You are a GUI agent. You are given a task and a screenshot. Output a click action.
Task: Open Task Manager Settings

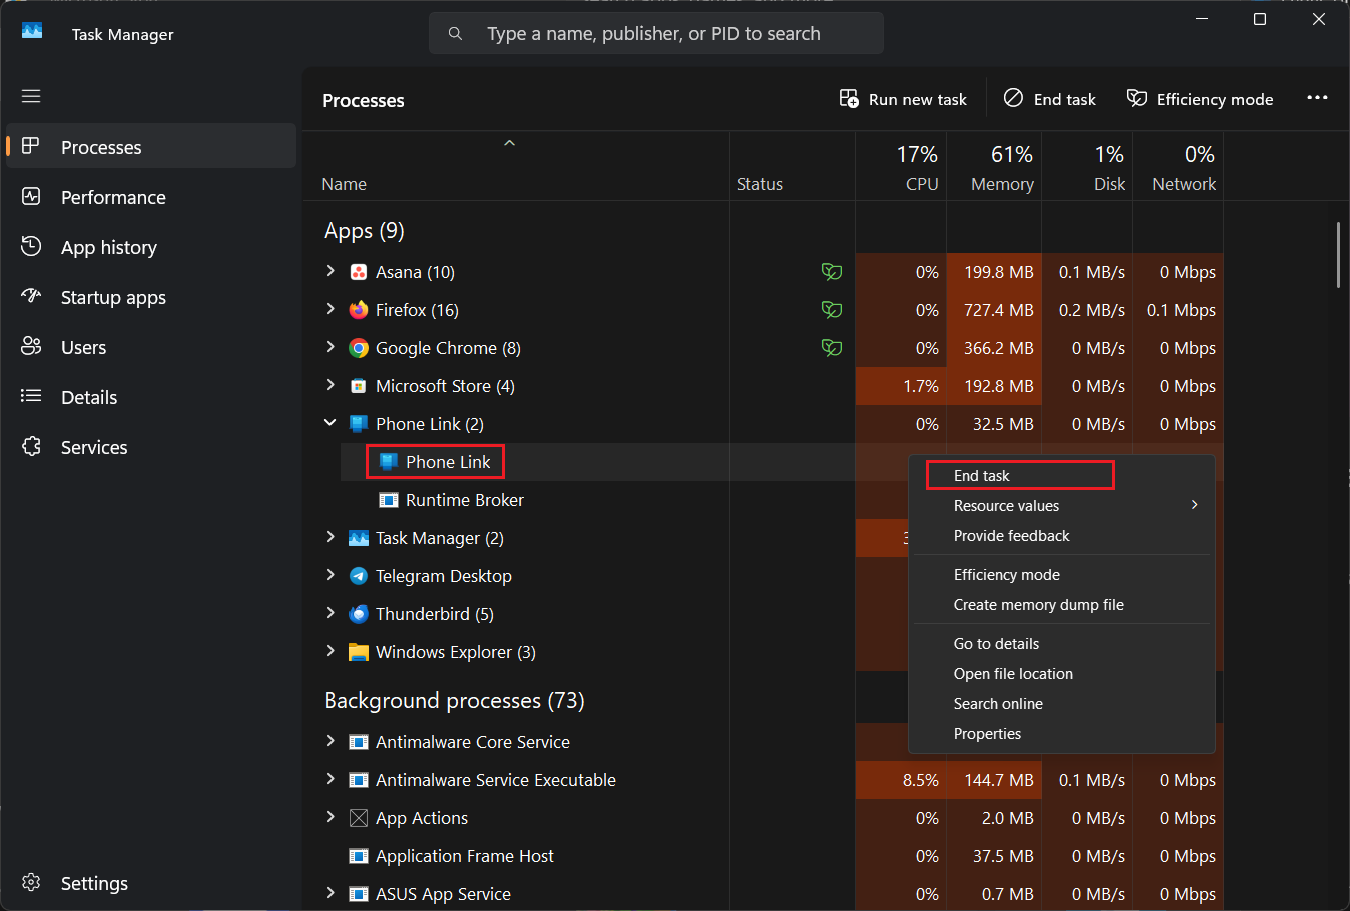click(93, 883)
